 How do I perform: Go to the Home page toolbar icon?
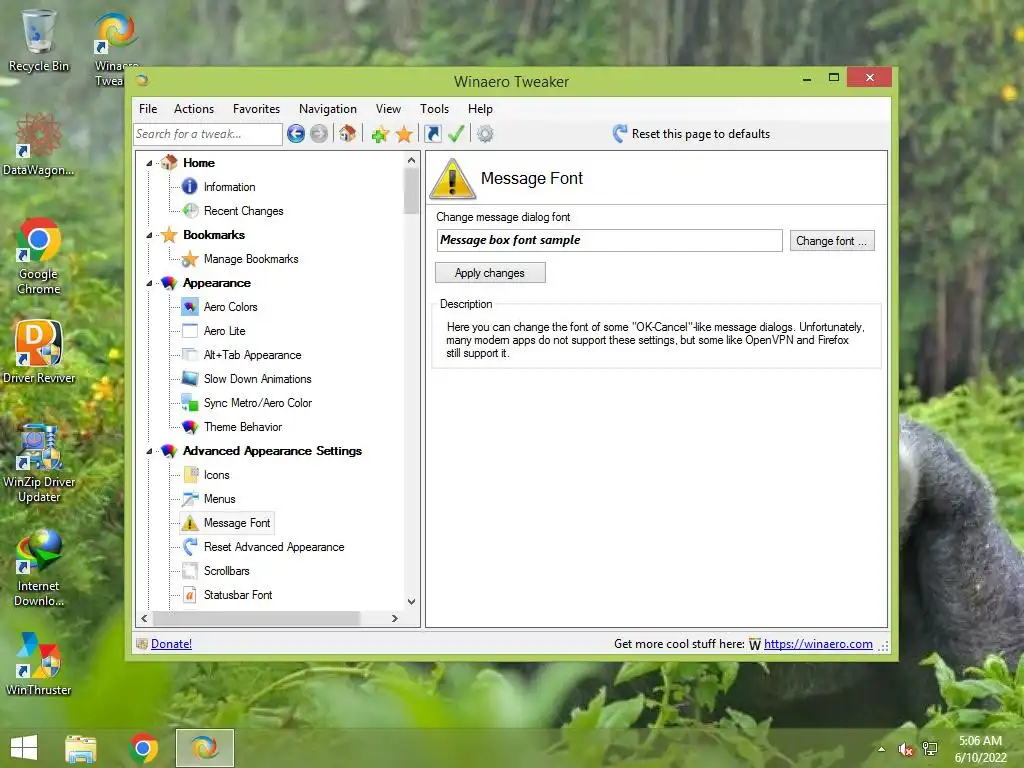347,134
